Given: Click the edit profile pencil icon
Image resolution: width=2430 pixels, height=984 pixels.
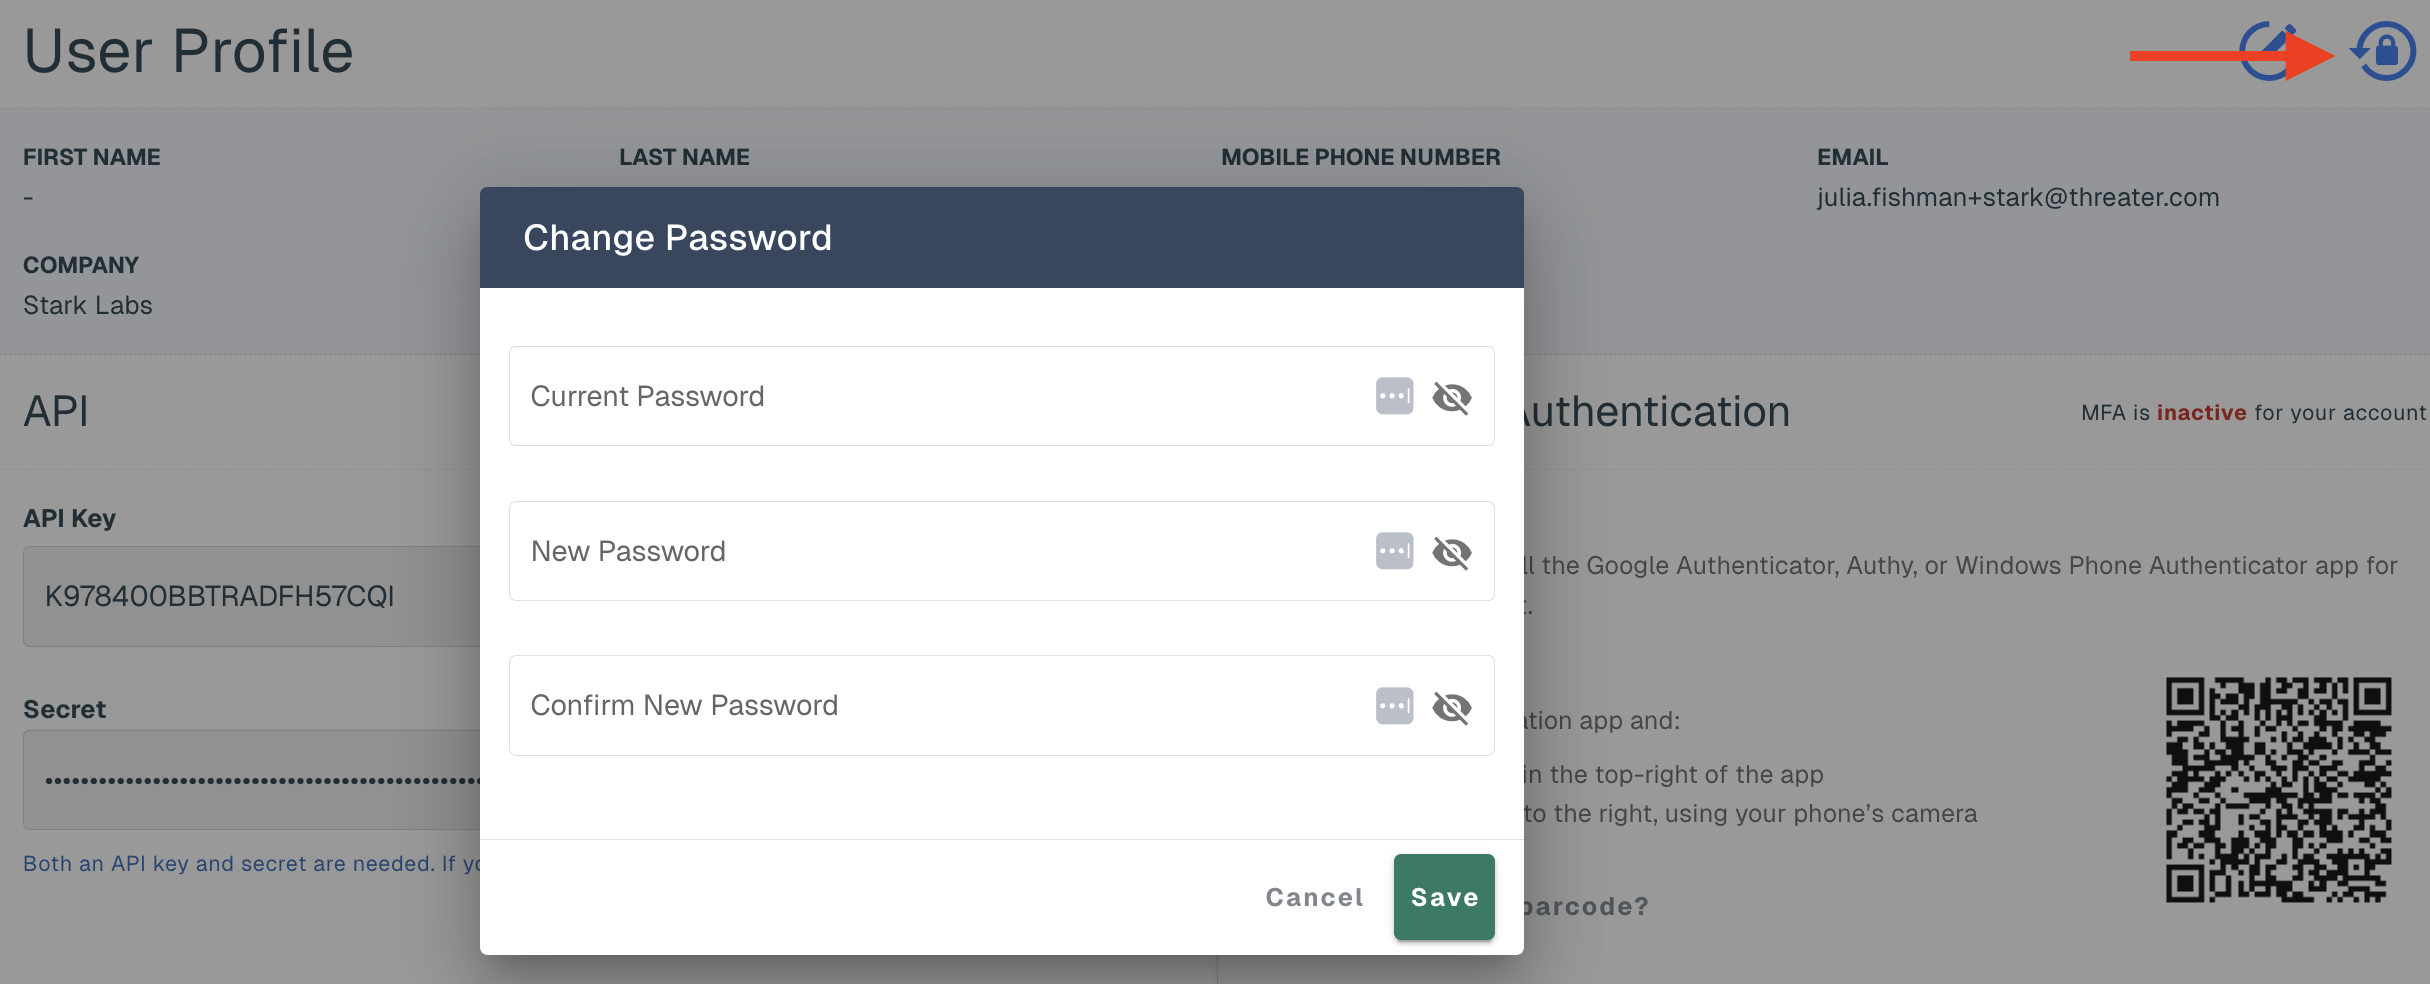Looking at the screenshot, I should point(2270,51).
